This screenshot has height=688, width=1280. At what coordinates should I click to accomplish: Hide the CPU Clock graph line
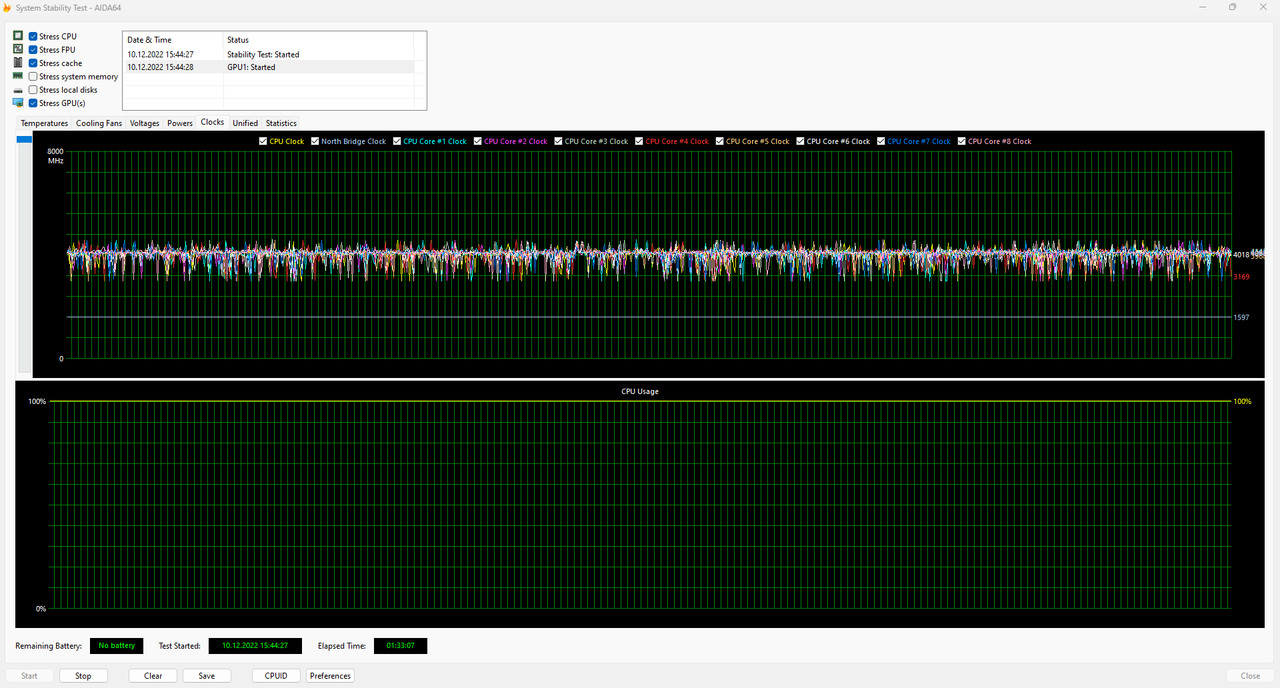[x=263, y=141]
